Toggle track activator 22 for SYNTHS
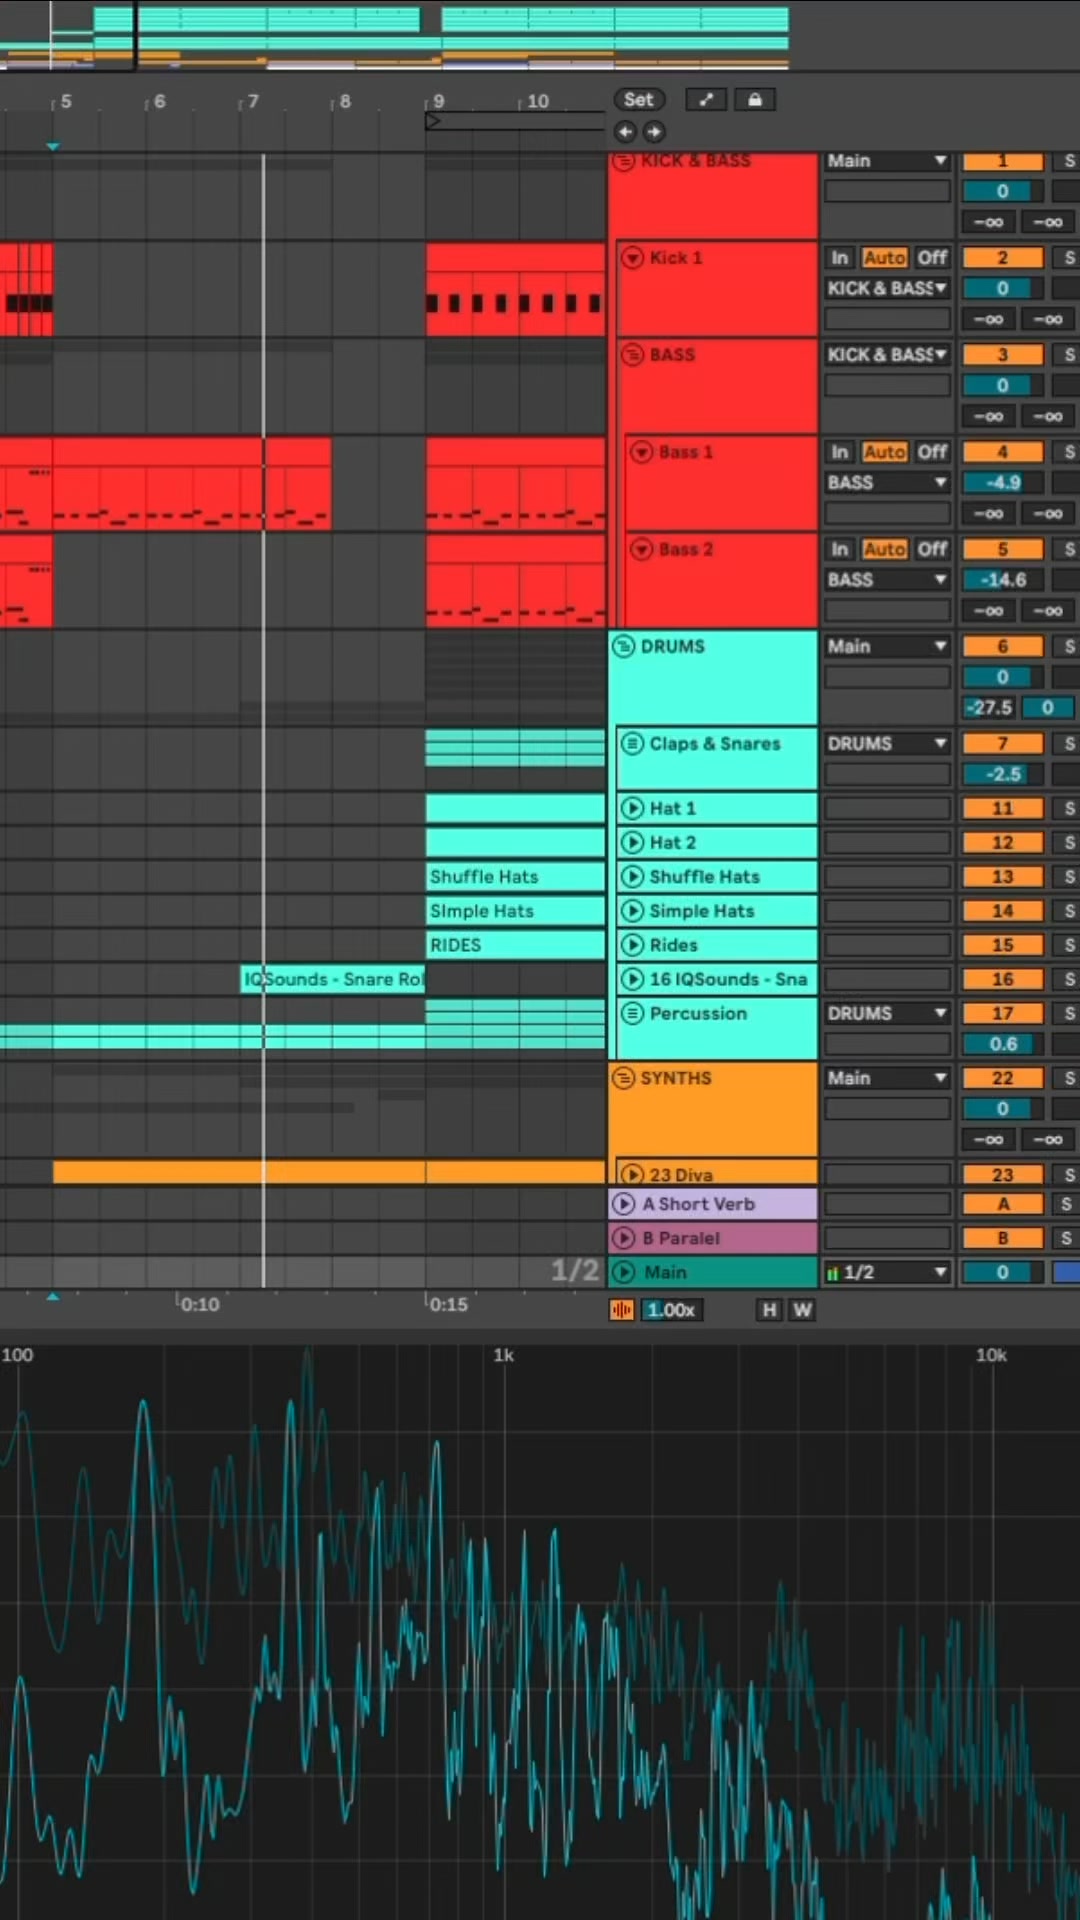 tap(1002, 1078)
